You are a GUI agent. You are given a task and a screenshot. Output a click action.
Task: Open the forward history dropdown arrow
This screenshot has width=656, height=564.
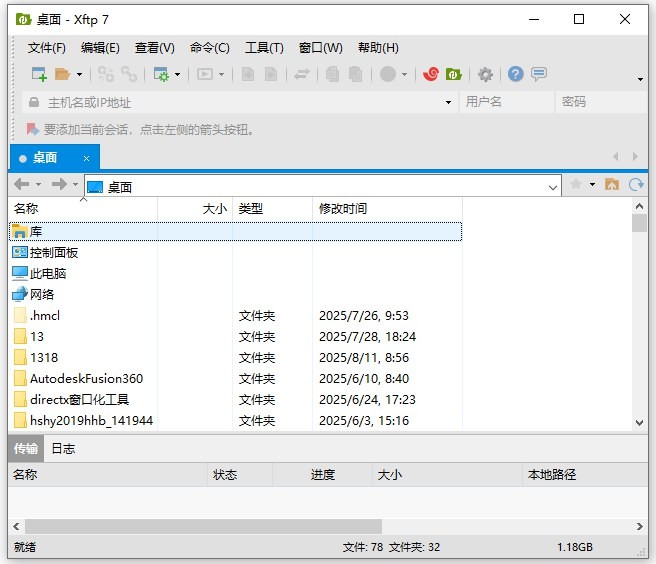click(x=75, y=185)
